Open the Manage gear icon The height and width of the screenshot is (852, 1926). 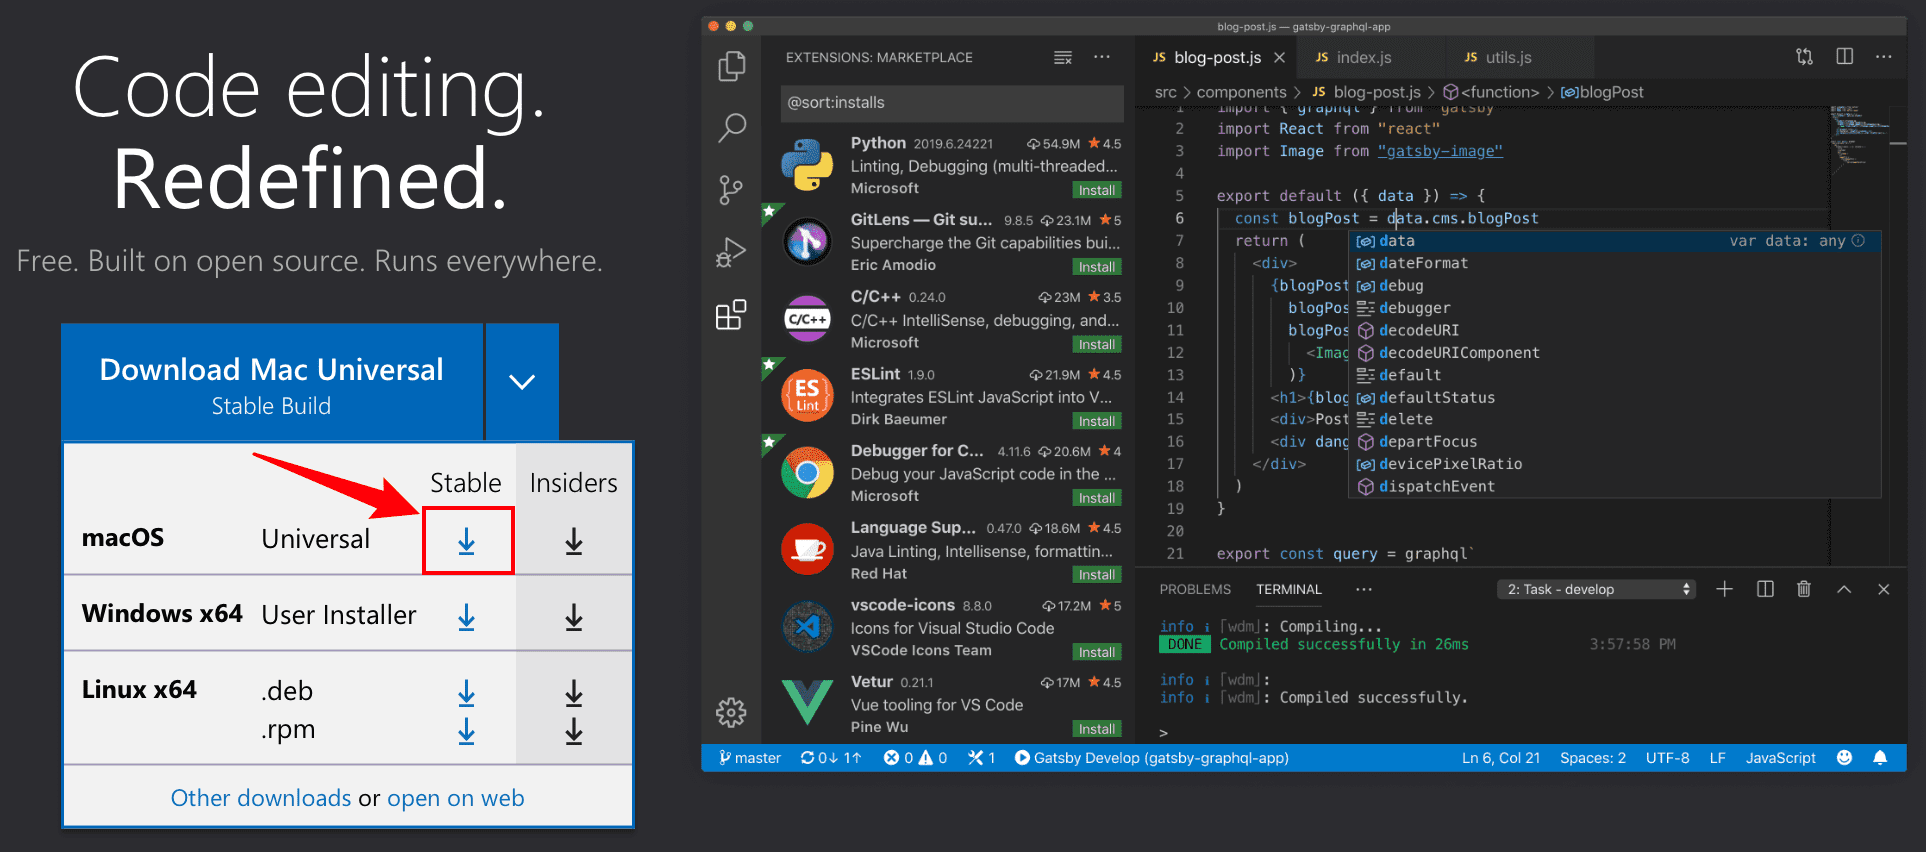click(x=731, y=712)
